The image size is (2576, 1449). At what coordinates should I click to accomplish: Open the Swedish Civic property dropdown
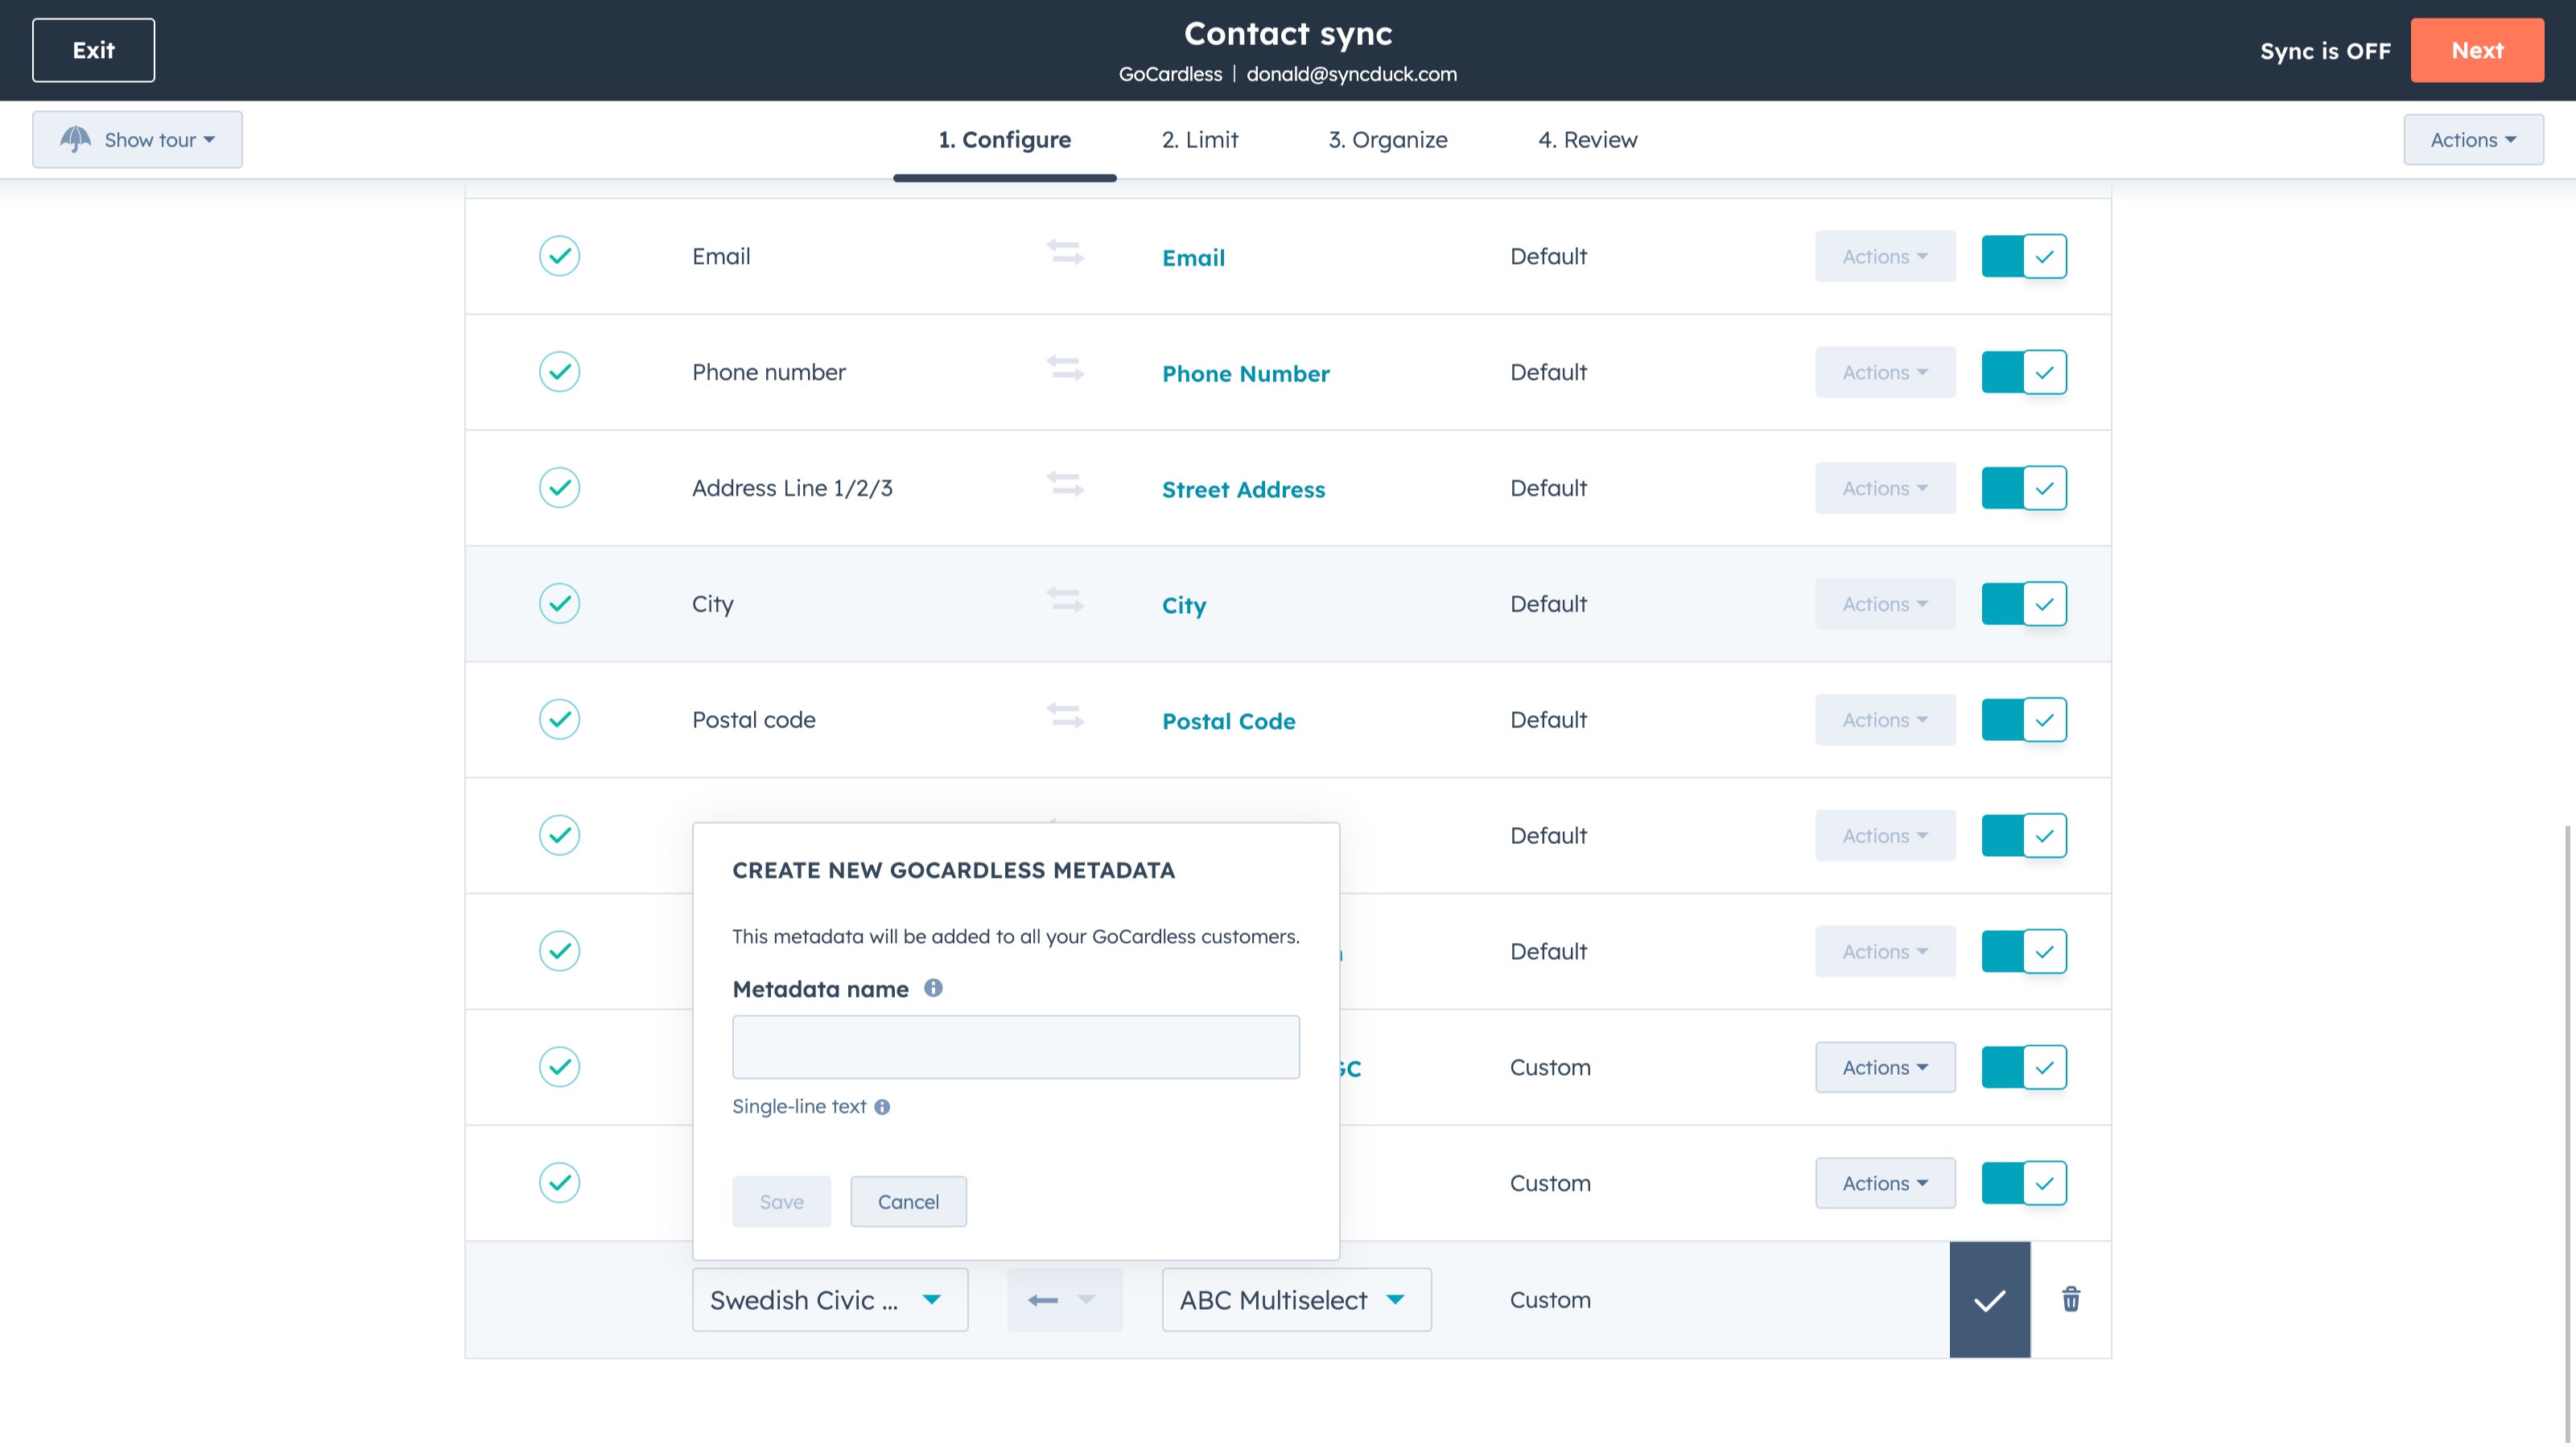click(x=830, y=1299)
